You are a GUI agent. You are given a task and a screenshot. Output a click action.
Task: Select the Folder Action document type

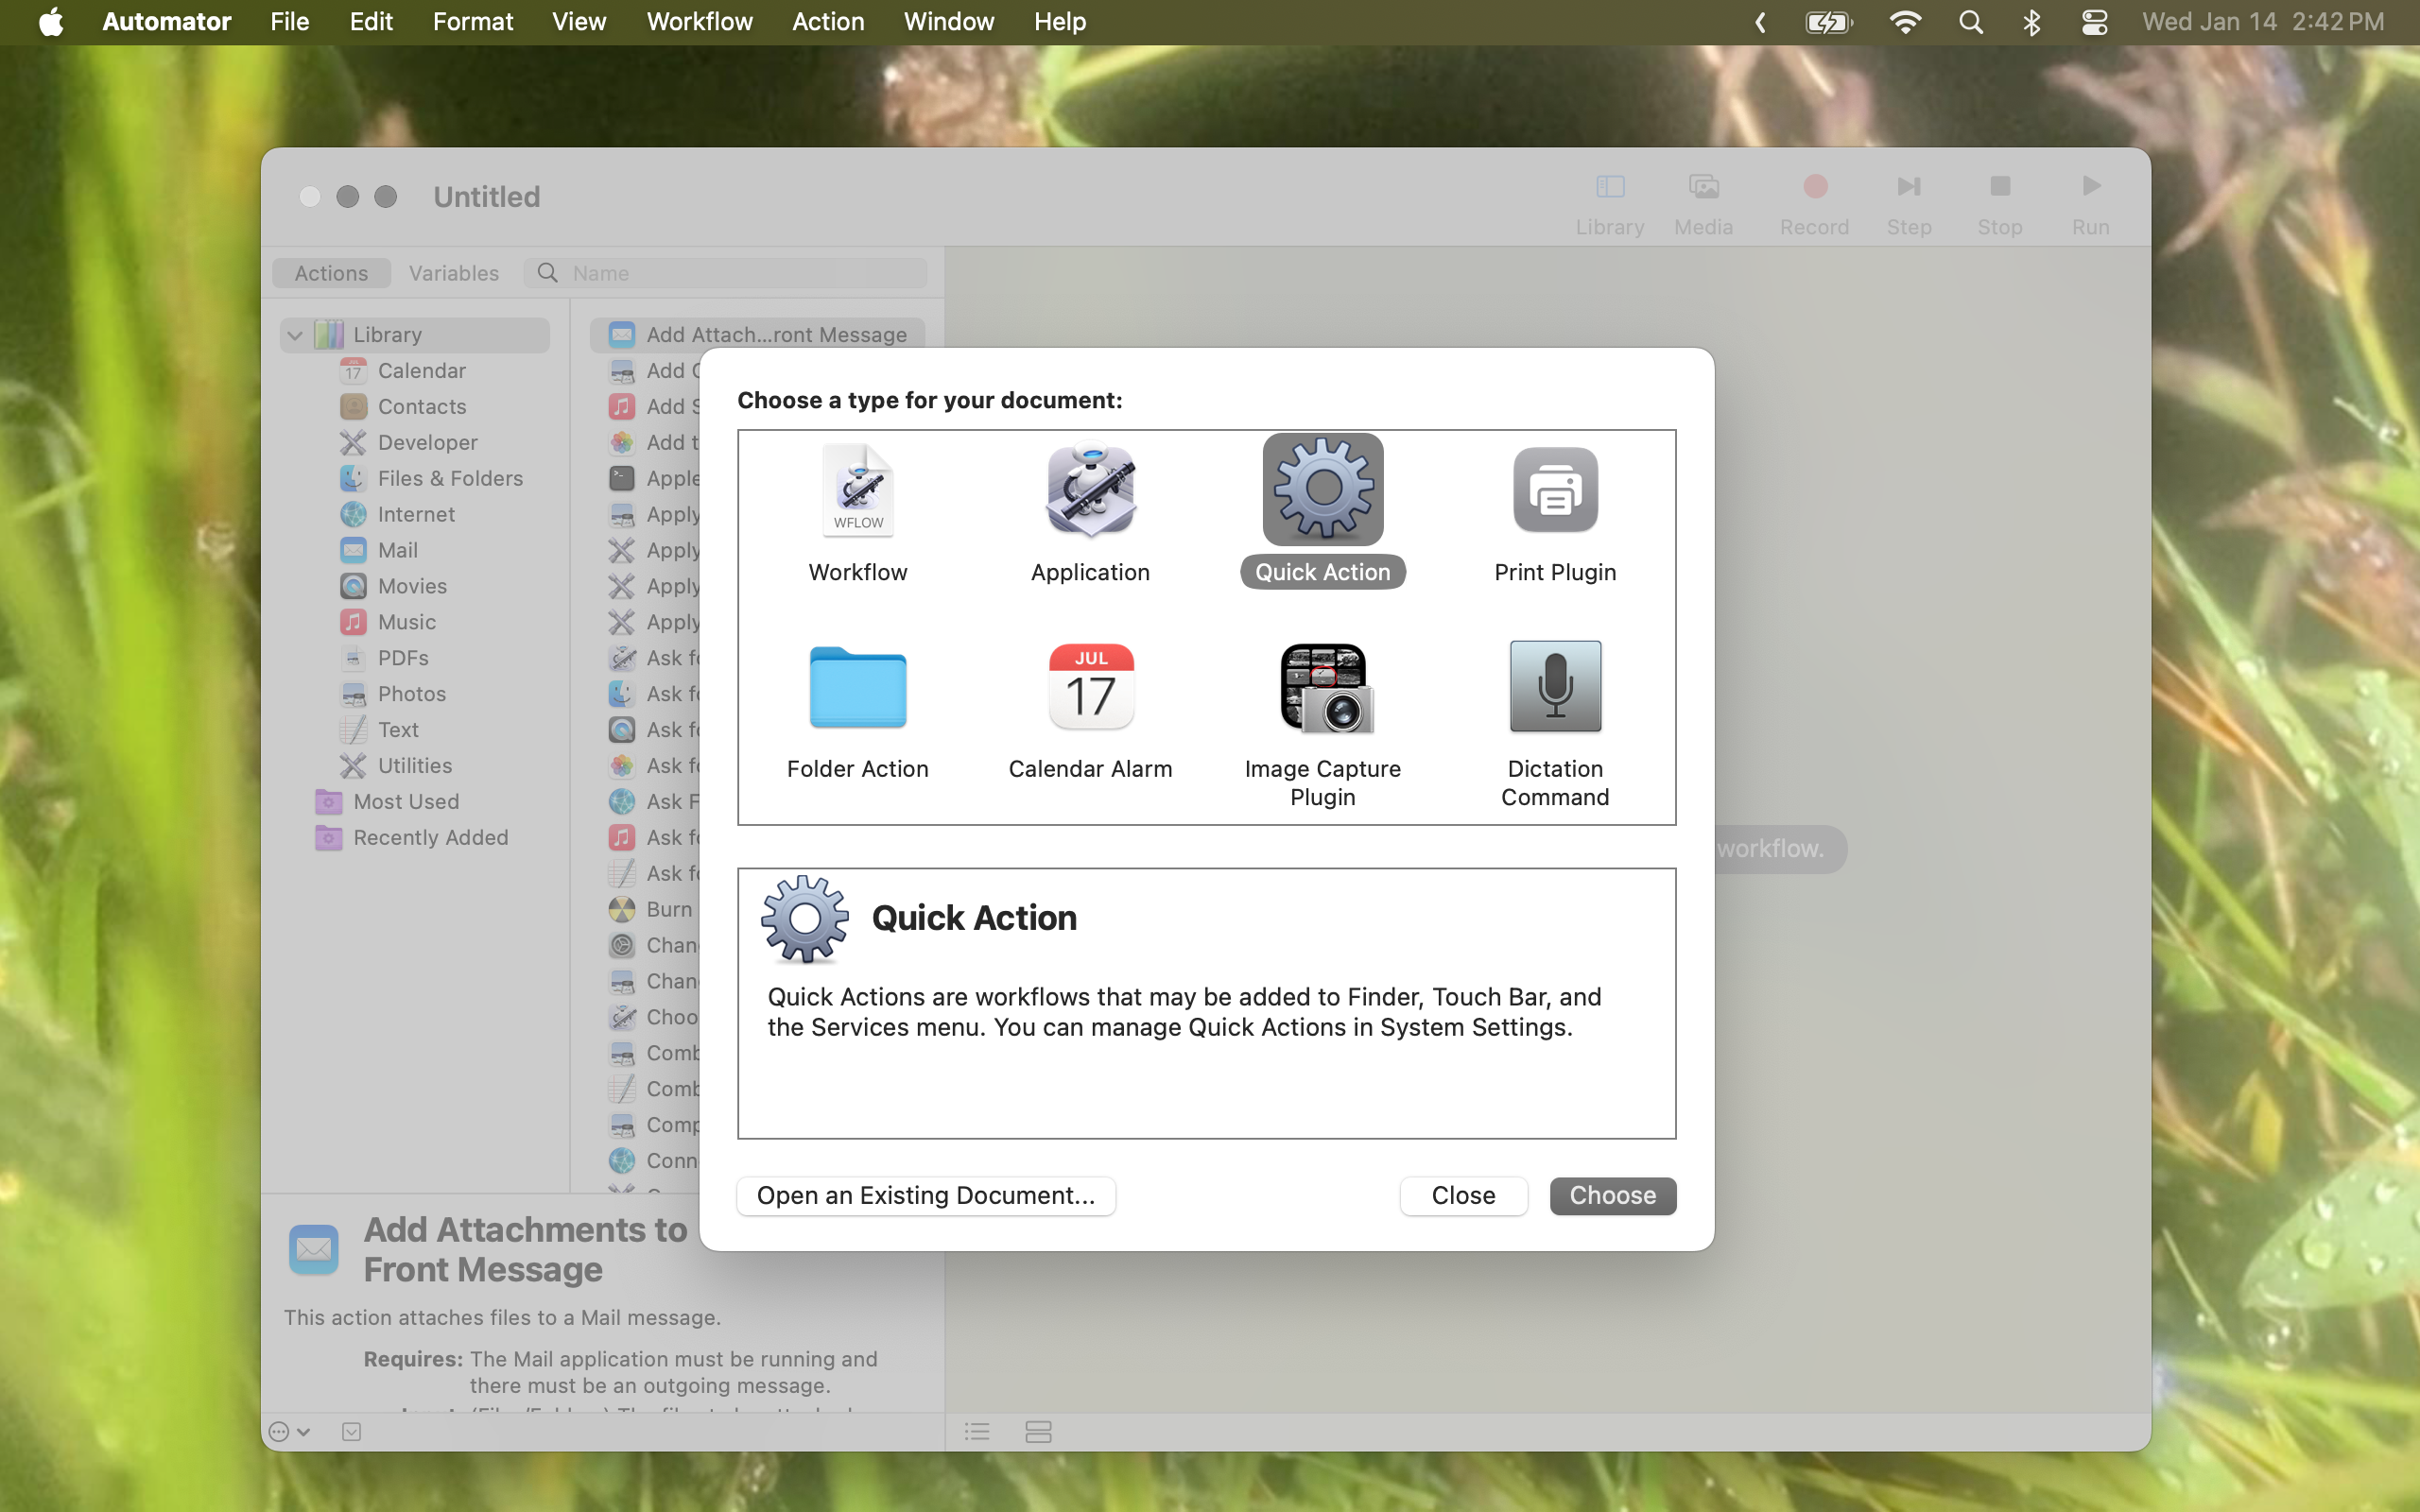[x=857, y=687]
